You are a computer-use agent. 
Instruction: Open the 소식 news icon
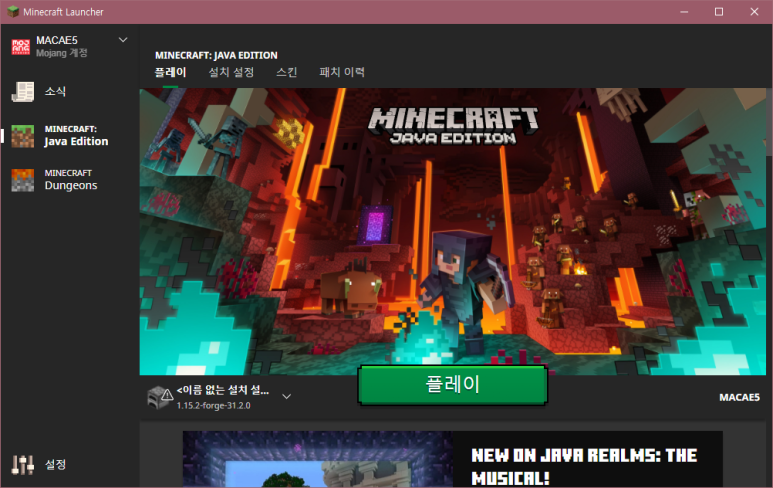tap(23, 92)
